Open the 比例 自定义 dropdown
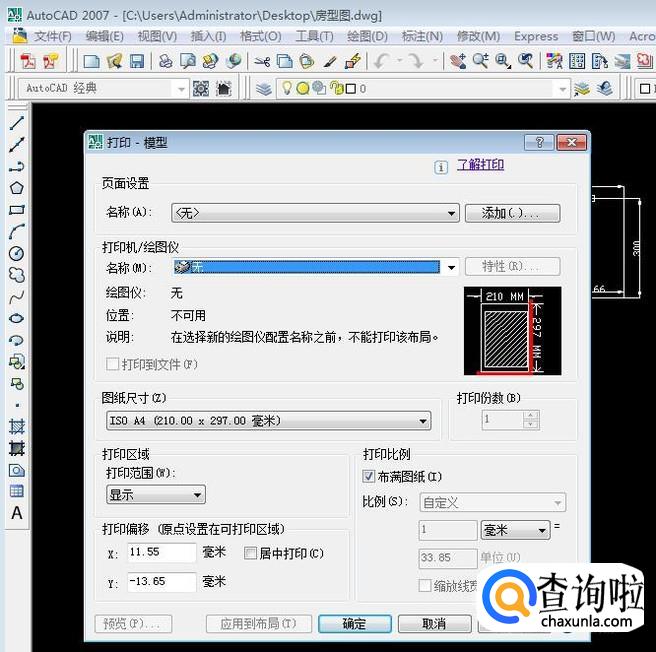 click(492, 502)
